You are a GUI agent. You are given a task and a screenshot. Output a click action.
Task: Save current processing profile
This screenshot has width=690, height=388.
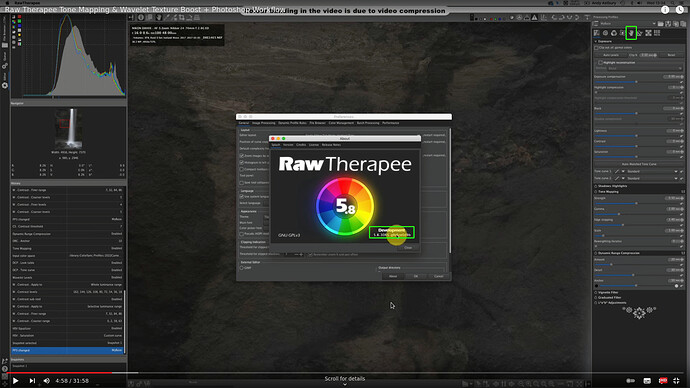pyautogui.click(x=668, y=24)
